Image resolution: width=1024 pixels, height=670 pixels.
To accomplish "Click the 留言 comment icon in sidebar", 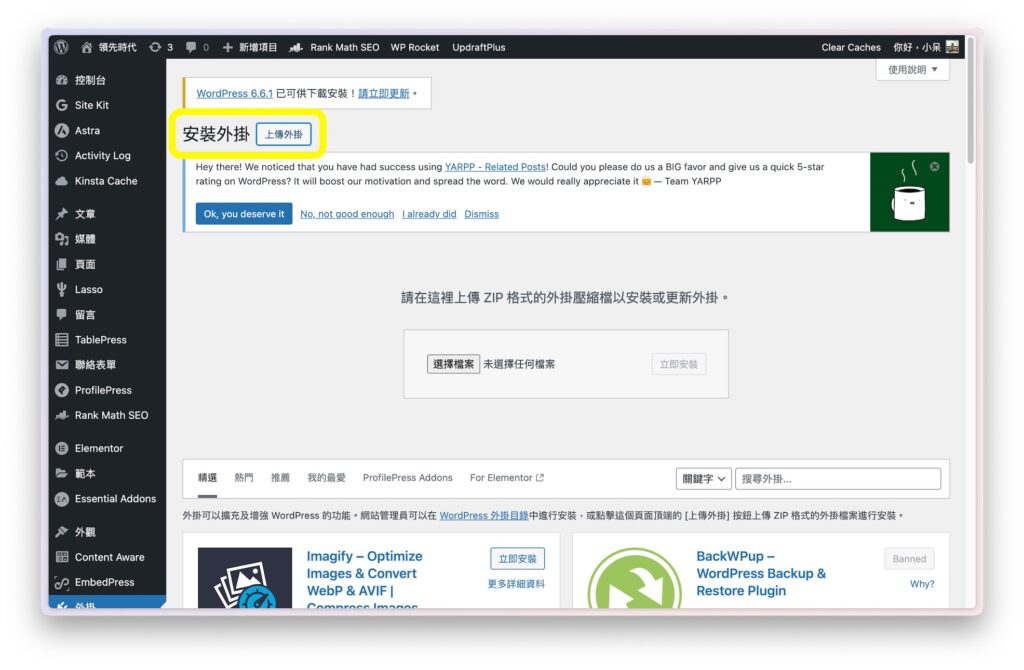I will click(x=62, y=314).
